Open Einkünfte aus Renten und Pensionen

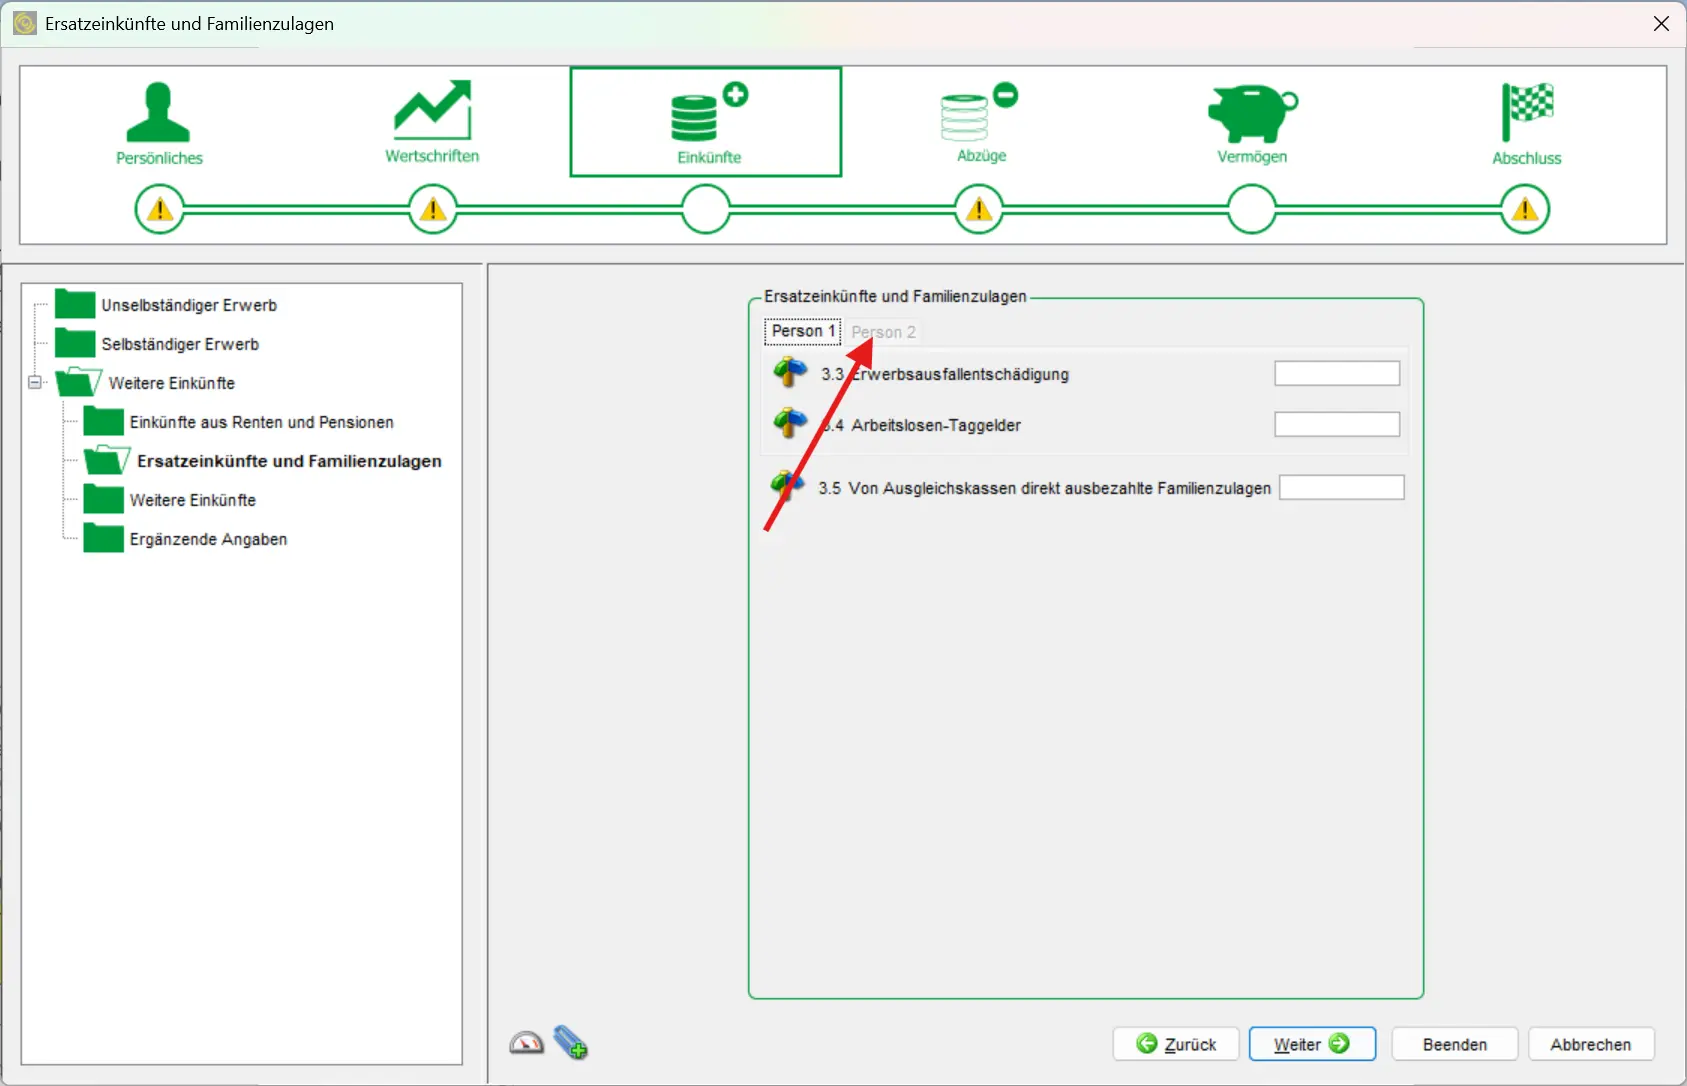coord(260,422)
